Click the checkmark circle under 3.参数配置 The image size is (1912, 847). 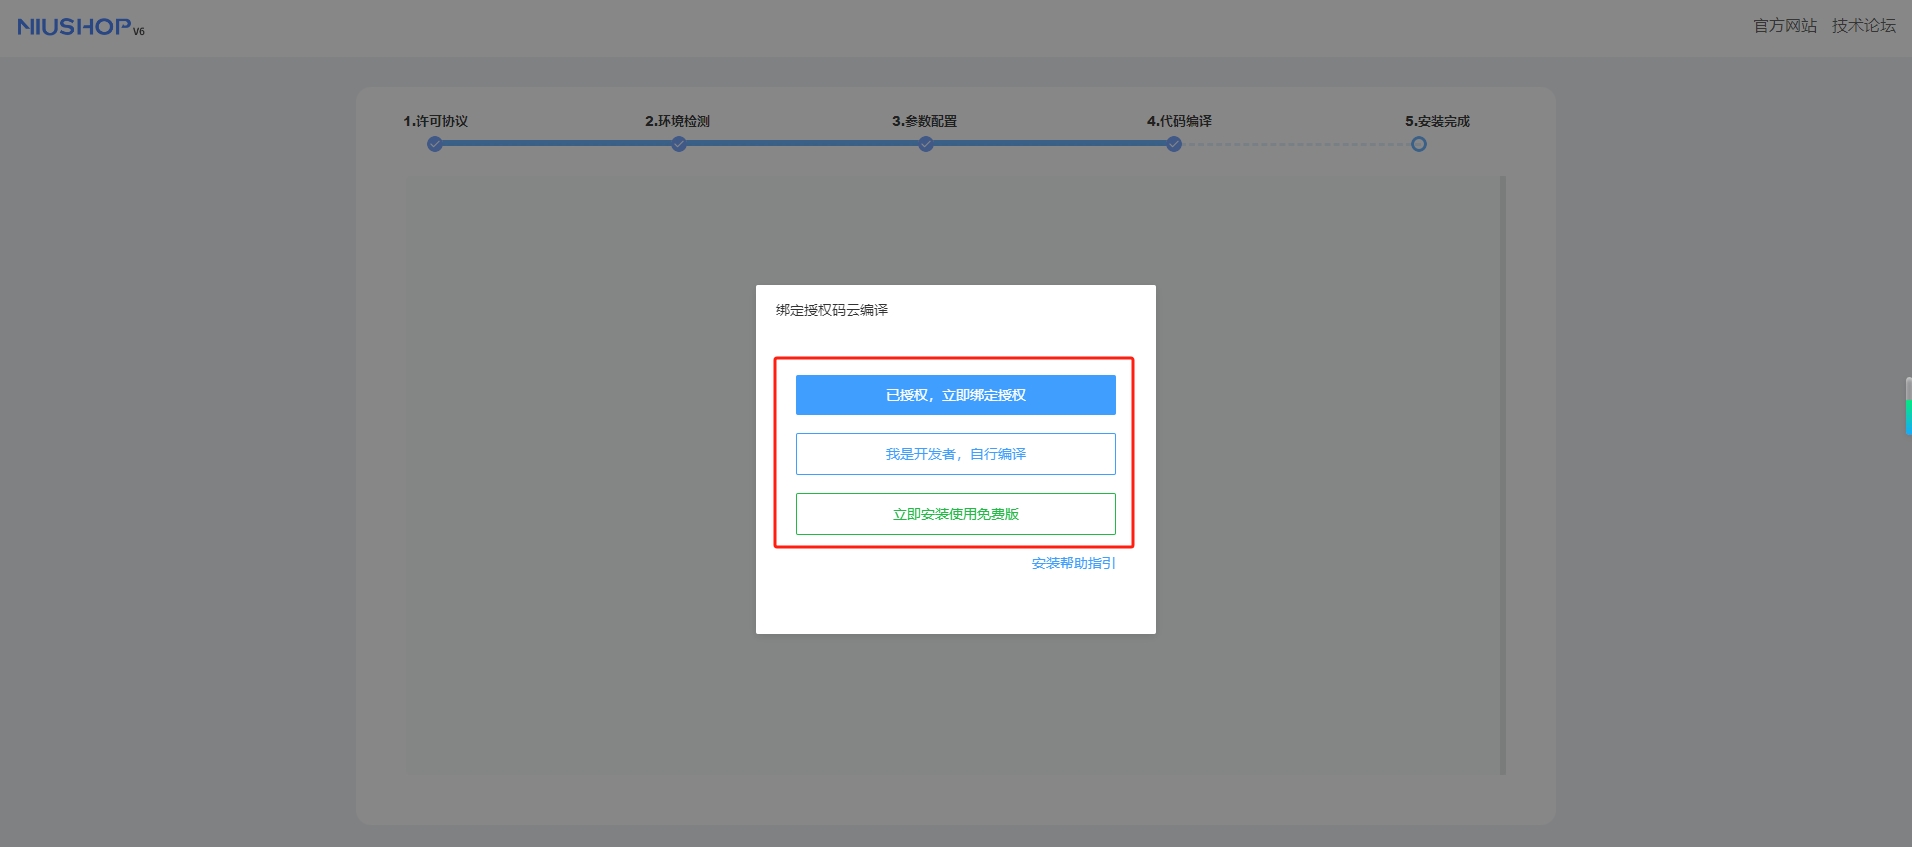pyautogui.click(x=926, y=144)
